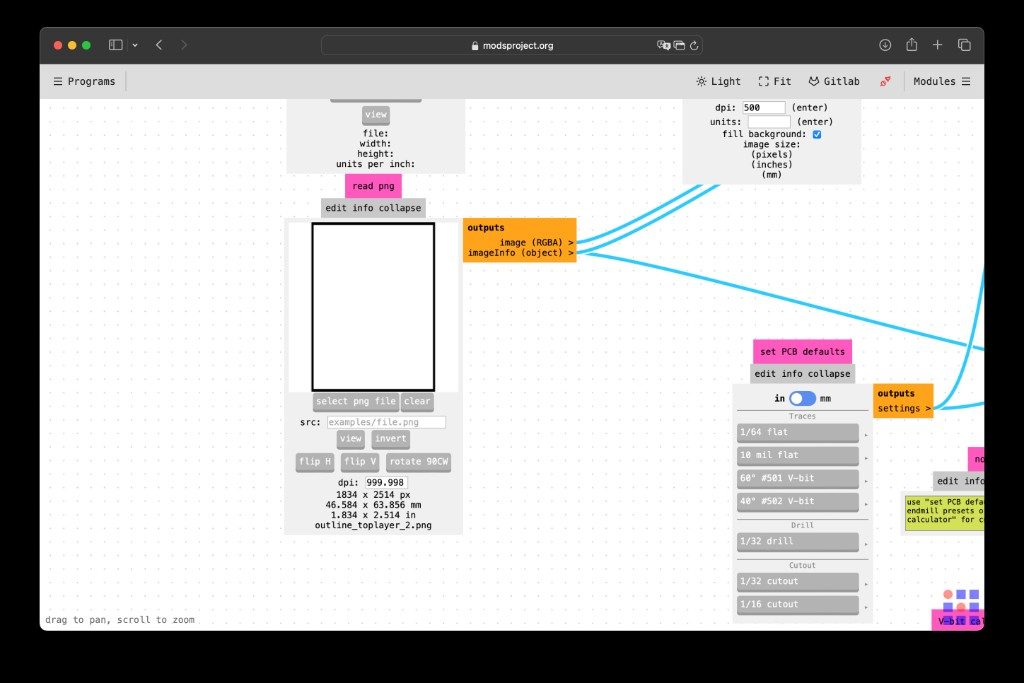
Task: Reload the page with refresh icon
Action: (694, 46)
